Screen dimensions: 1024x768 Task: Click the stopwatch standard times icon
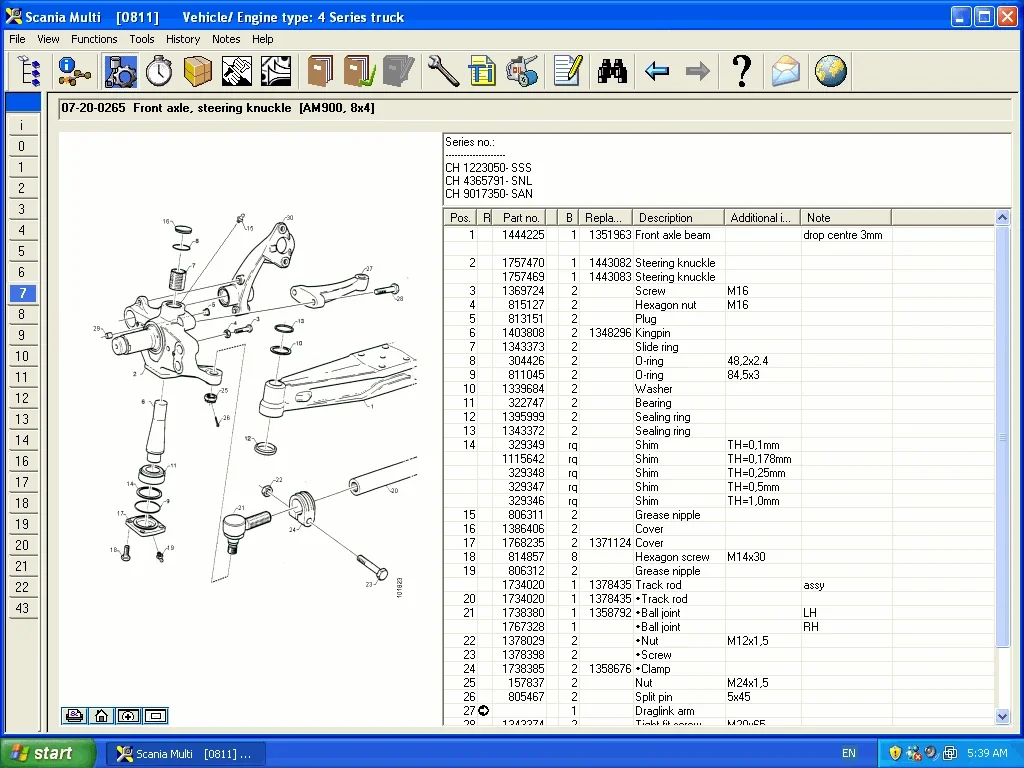pos(158,71)
